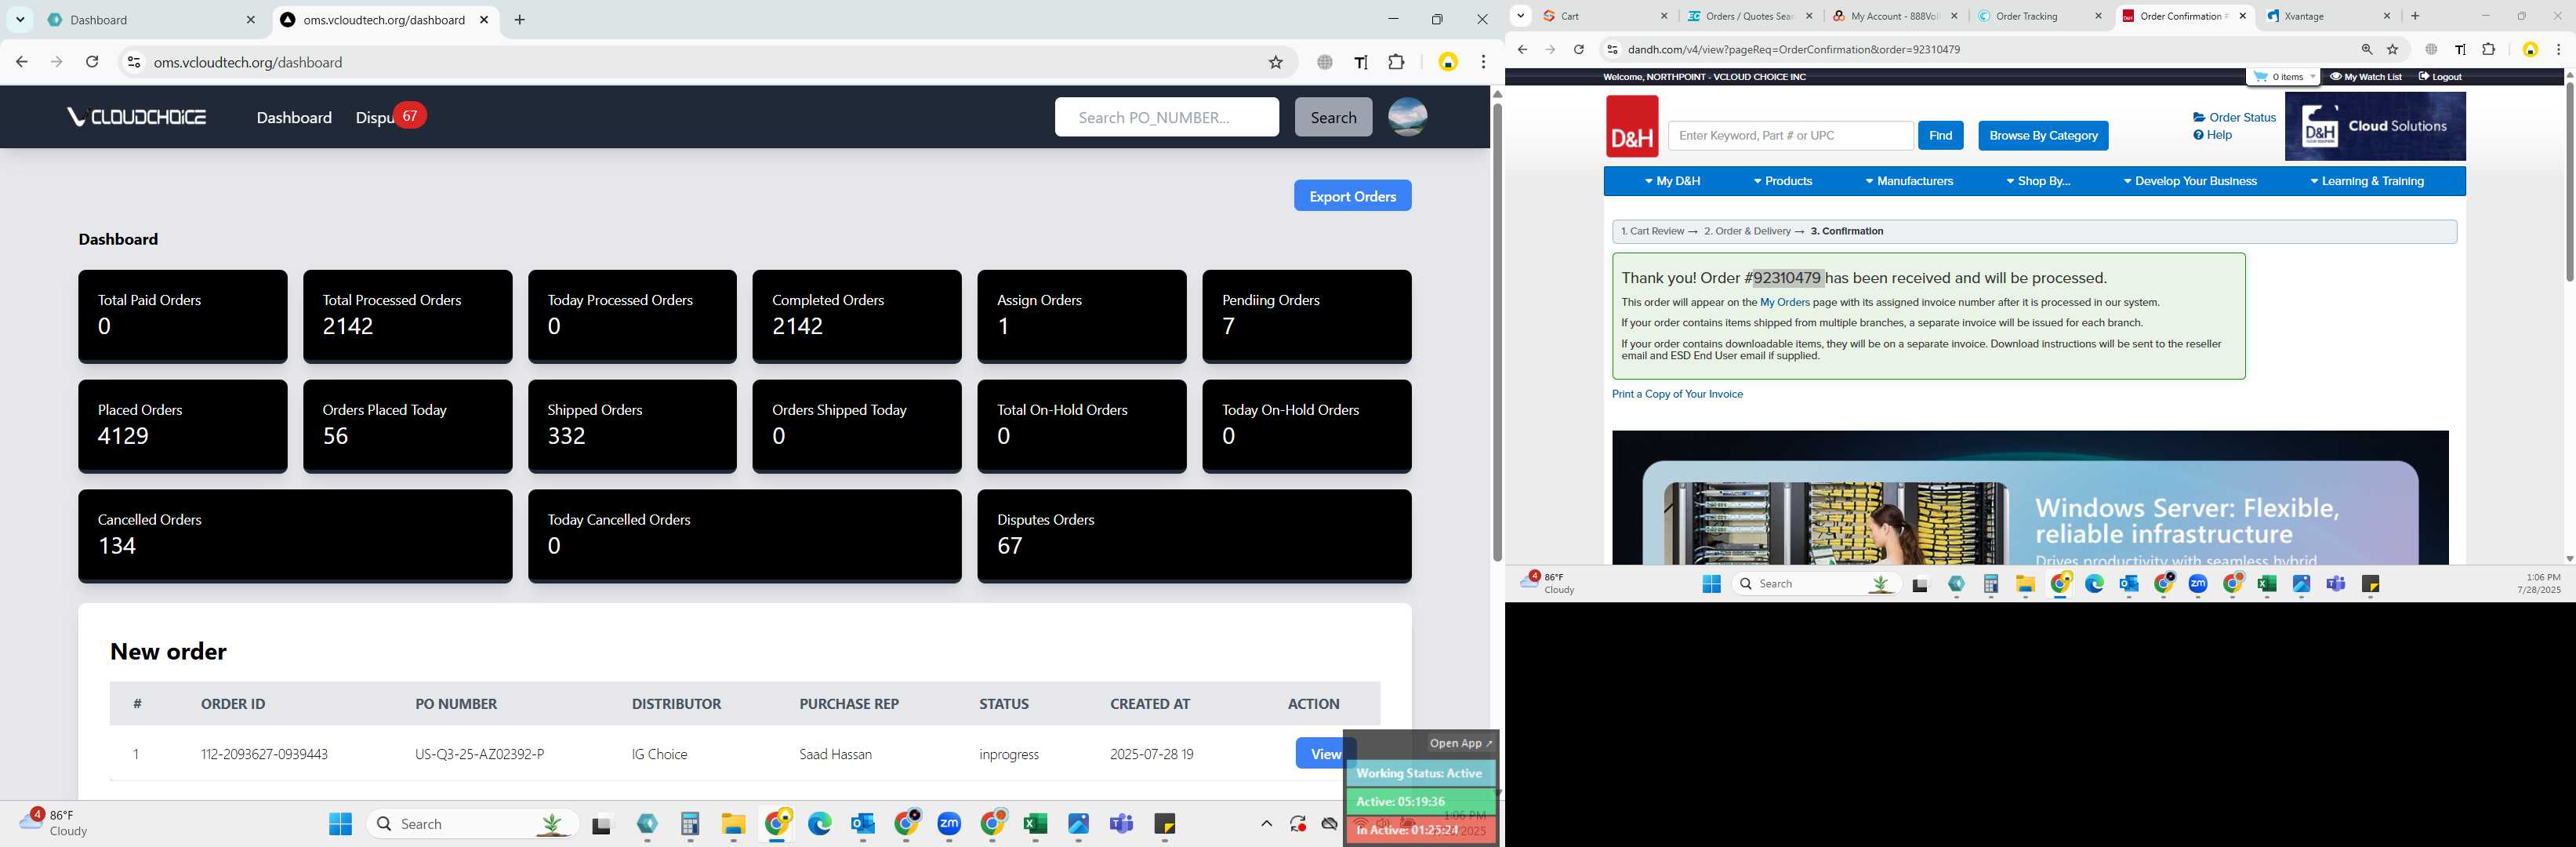Screen dimensions: 2576x847
Task: Open the user profile avatar on CloudChoice dashboard
Action: click(1407, 117)
